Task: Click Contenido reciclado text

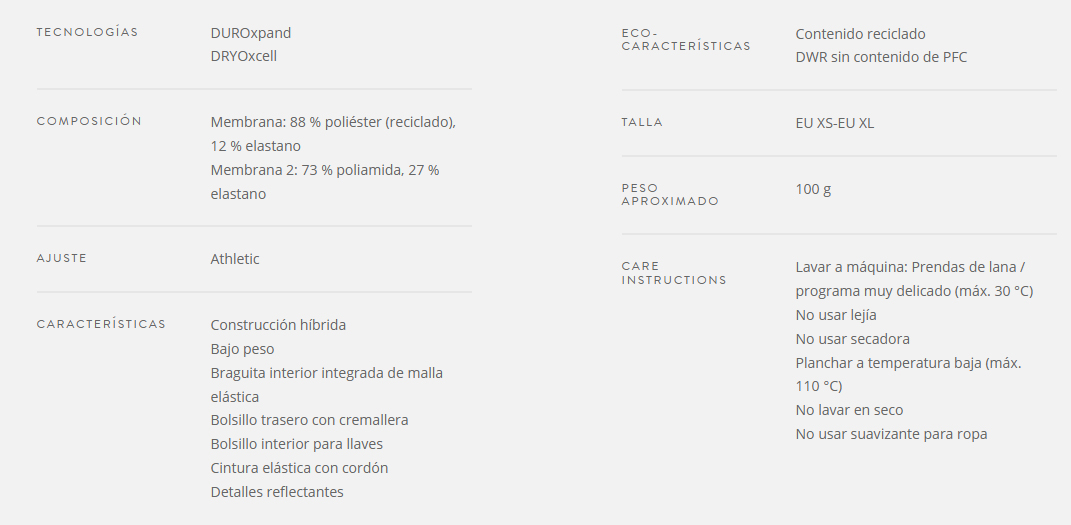Action: click(x=861, y=33)
